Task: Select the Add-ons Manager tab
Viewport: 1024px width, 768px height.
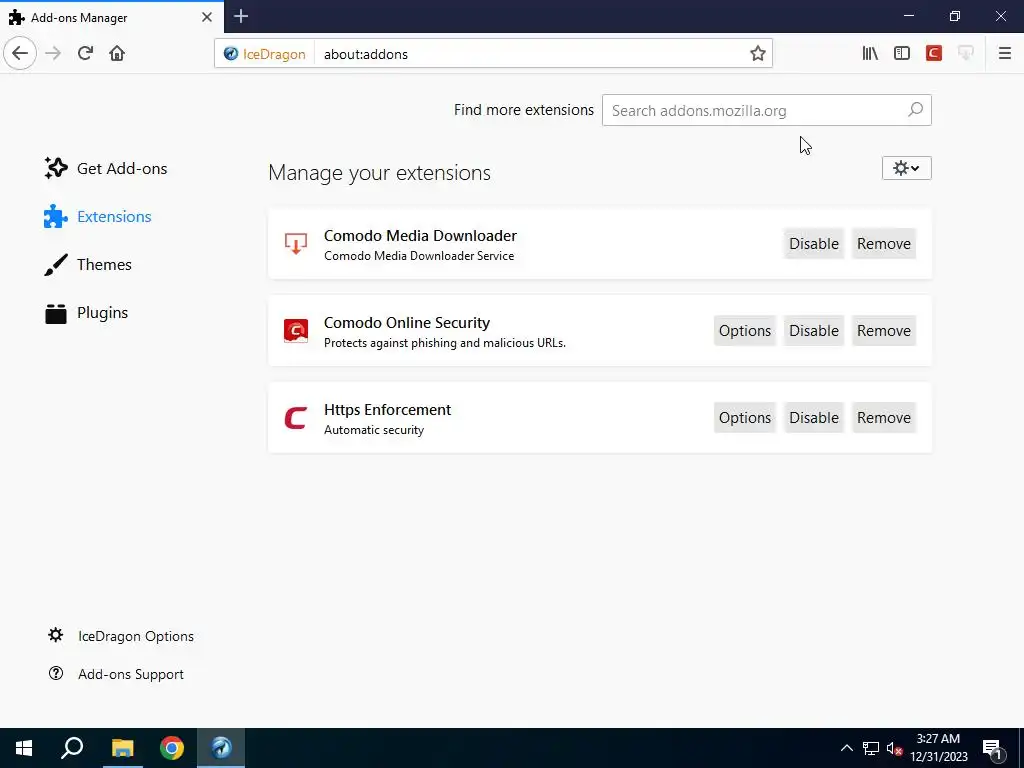Action: coord(112,17)
